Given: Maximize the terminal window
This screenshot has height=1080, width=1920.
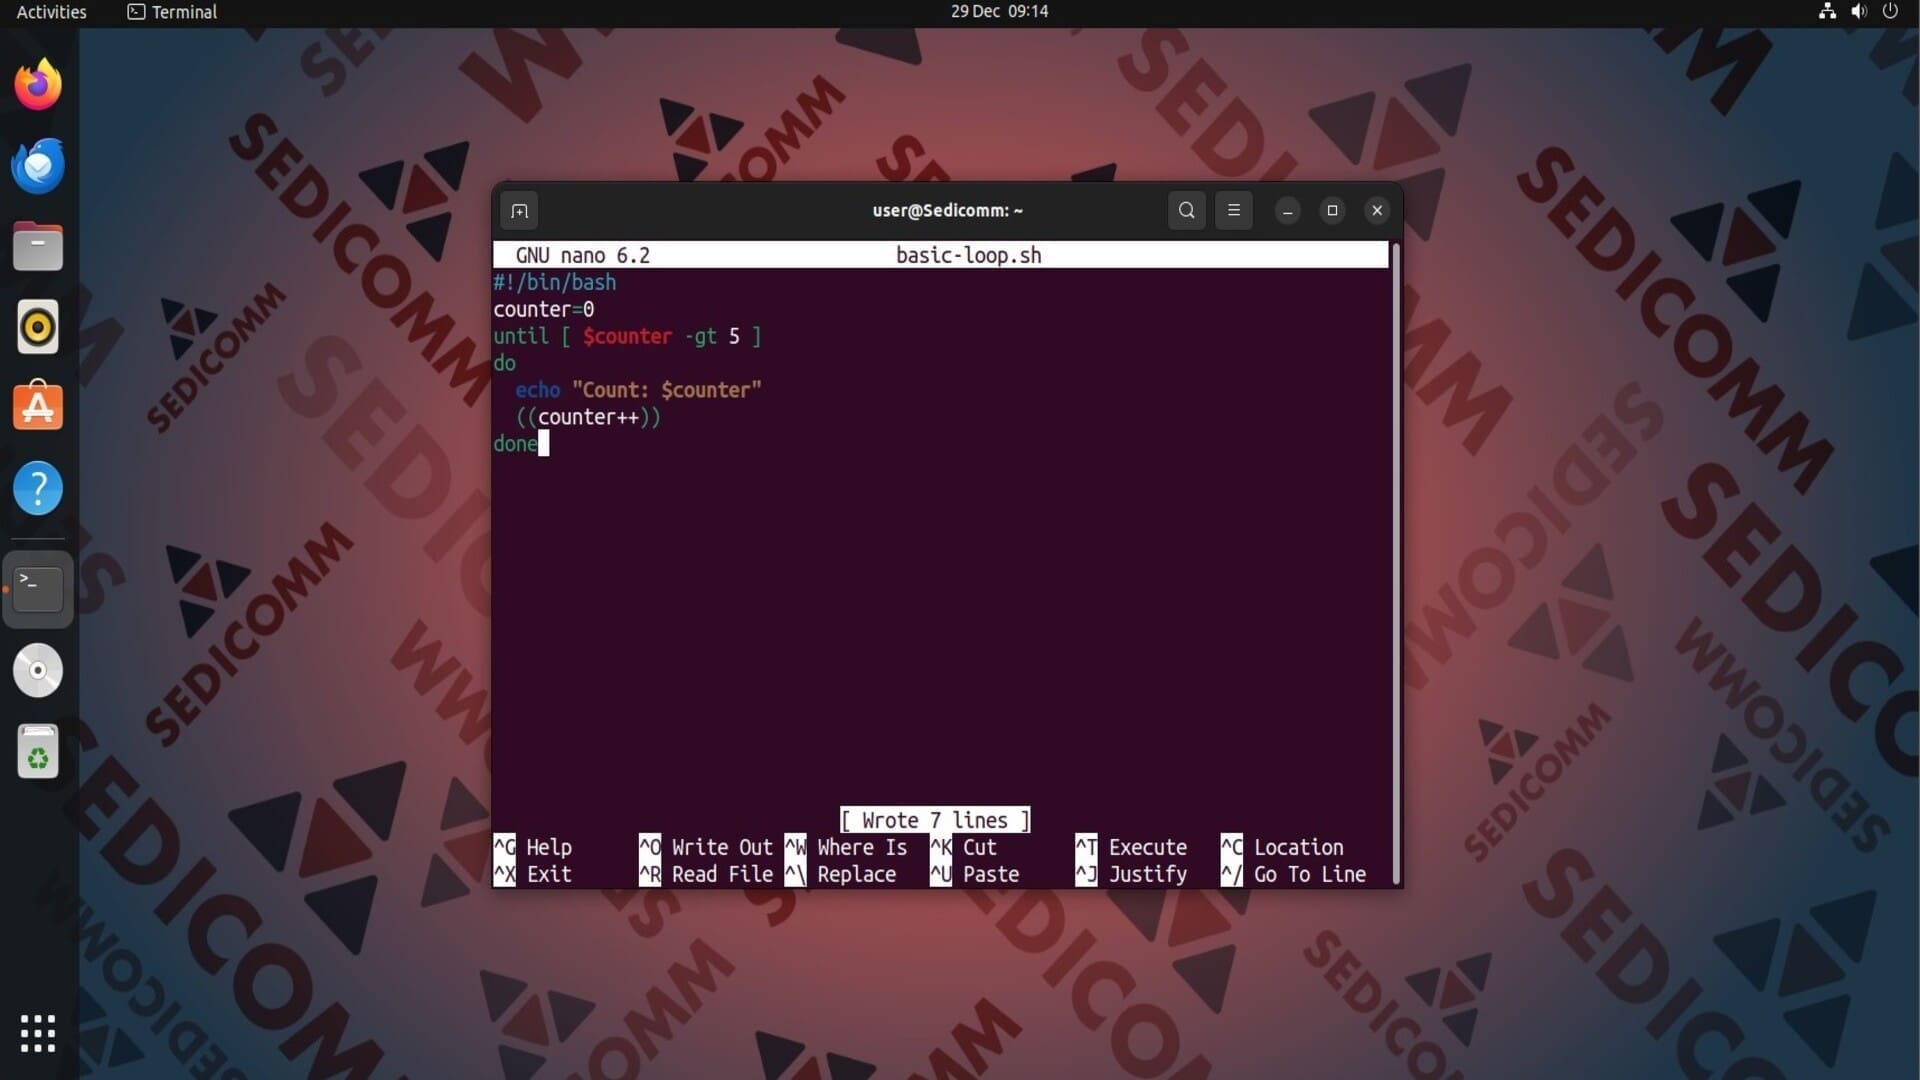Looking at the screenshot, I should point(1332,211).
